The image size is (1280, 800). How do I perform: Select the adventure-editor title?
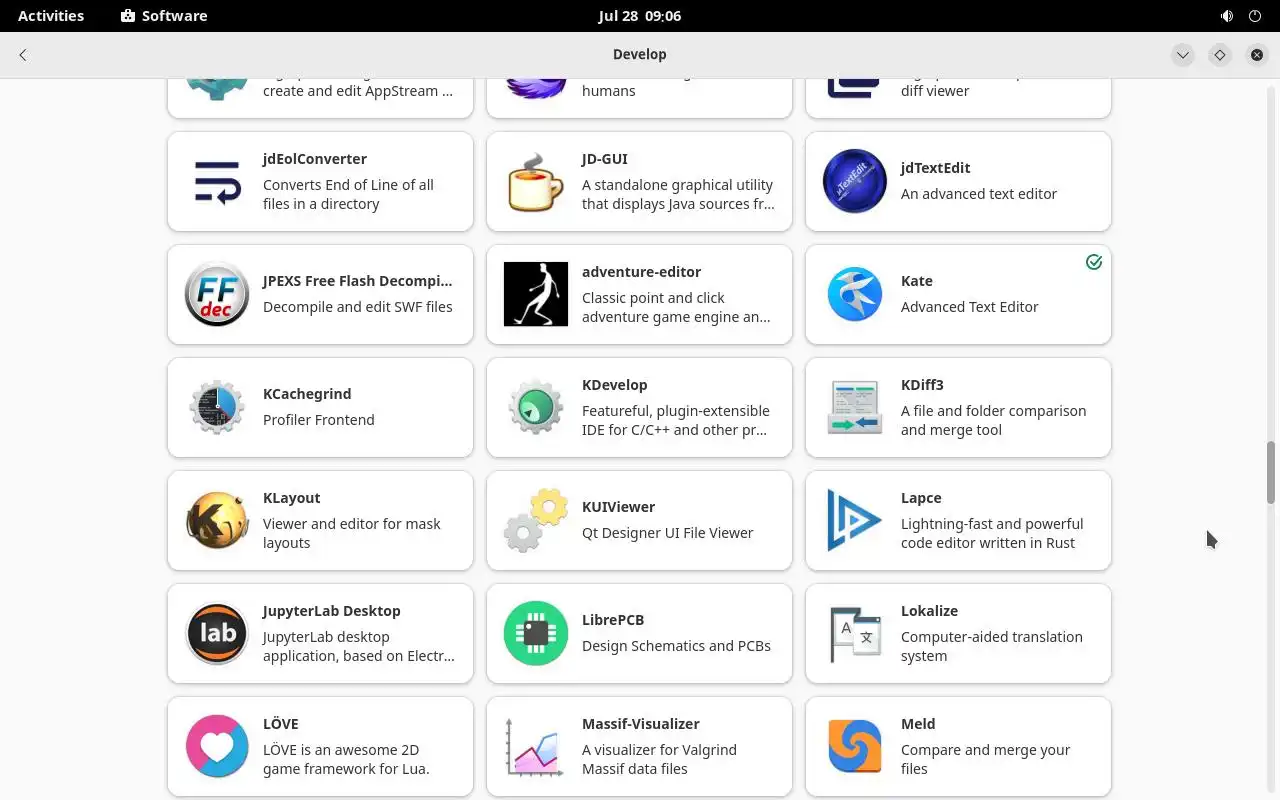[641, 272]
